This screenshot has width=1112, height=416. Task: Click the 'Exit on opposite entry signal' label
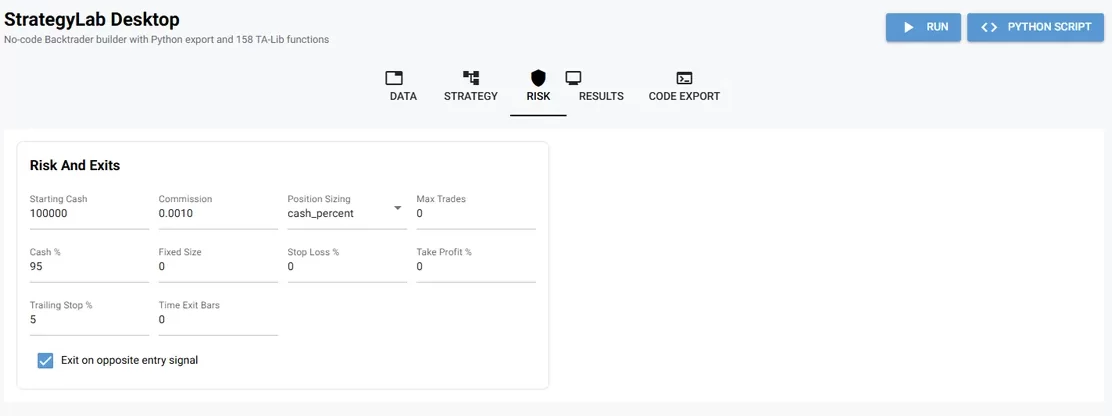click(130, 361)
